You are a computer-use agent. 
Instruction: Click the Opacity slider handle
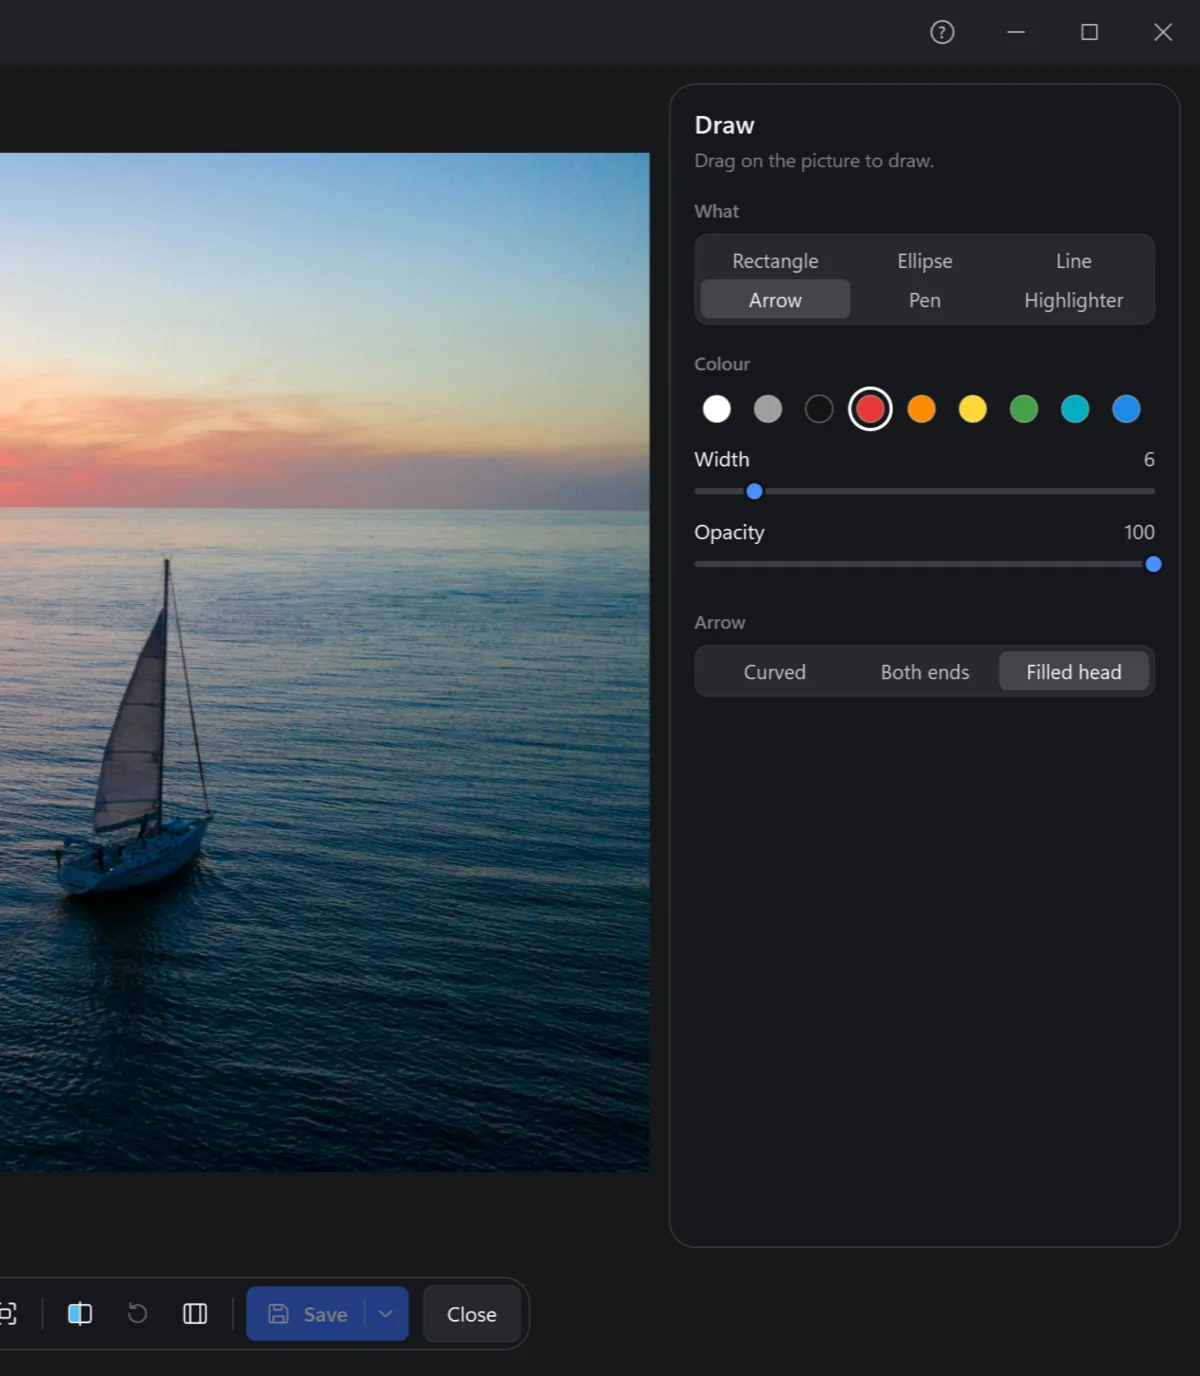(1153, 564)
